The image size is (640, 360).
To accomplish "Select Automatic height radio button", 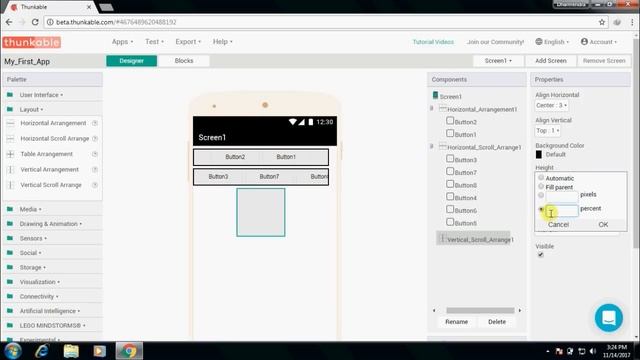I will point(541,178).
